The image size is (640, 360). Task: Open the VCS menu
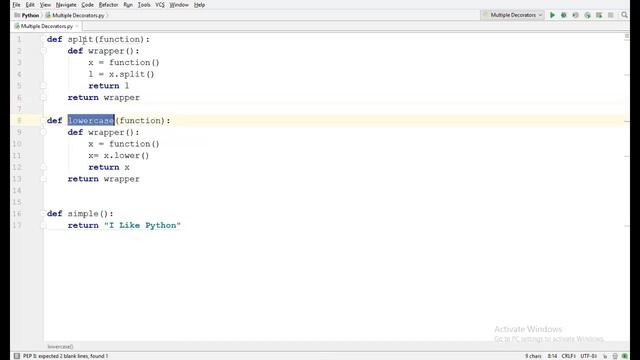[160, 5]
